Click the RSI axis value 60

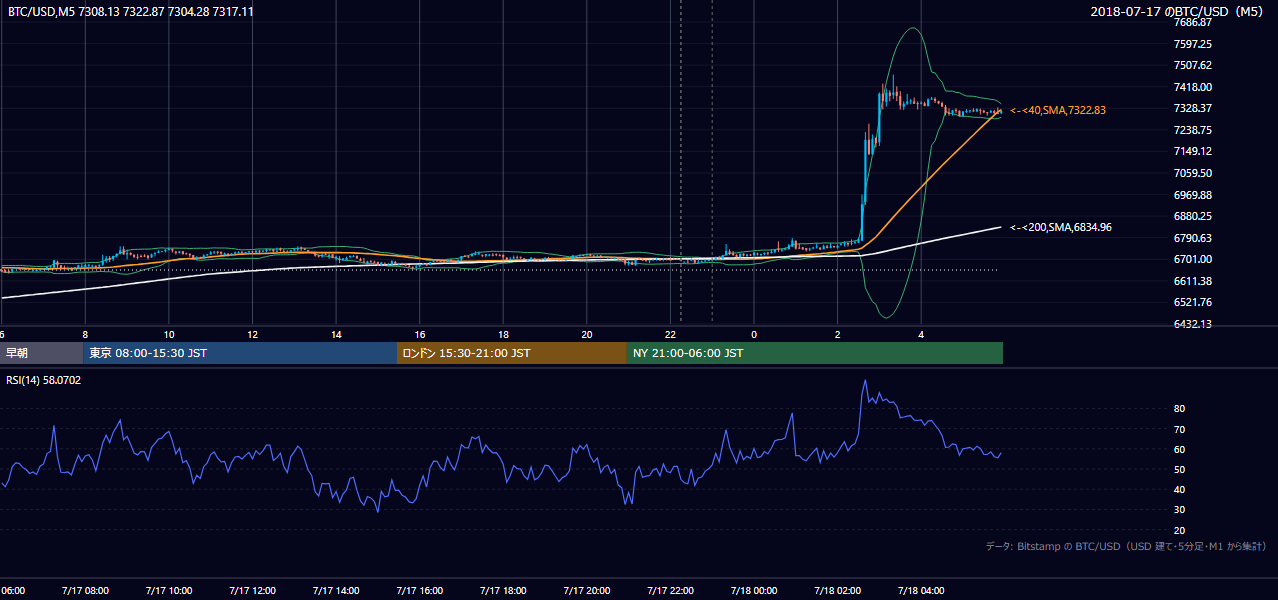[x=1180, y=449]
